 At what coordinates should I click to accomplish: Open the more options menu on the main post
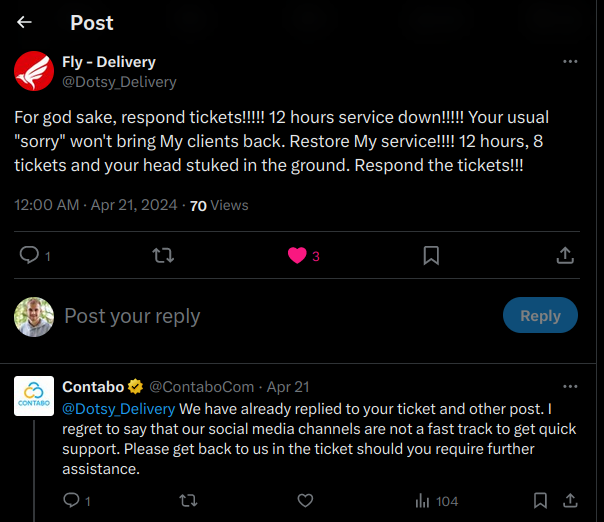click(x=570, y=62)
